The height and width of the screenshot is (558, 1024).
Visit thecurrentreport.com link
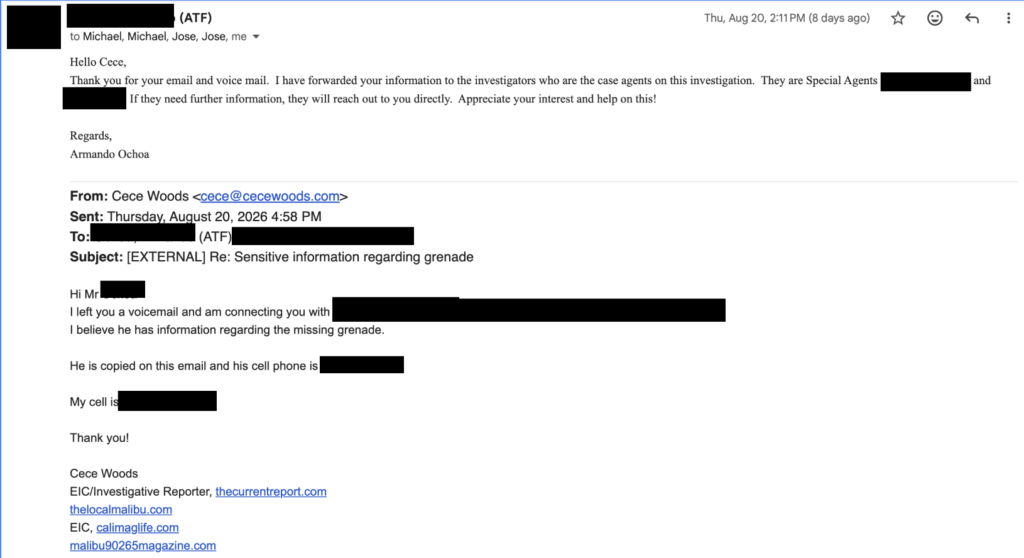(271, 491)
